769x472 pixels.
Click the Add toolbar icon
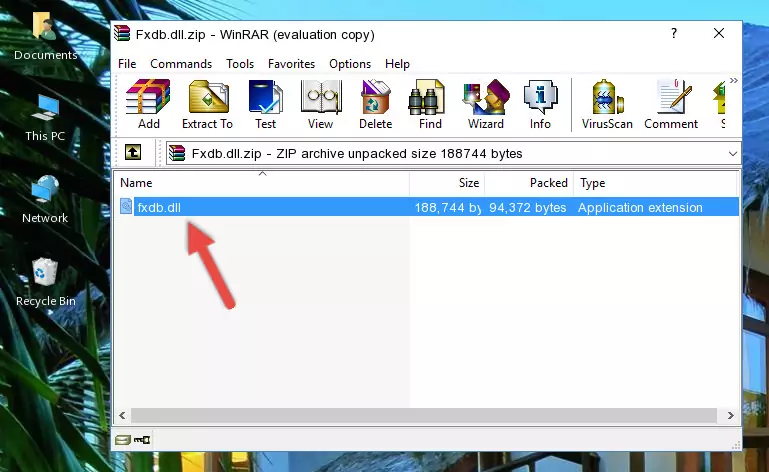(148, 105)
